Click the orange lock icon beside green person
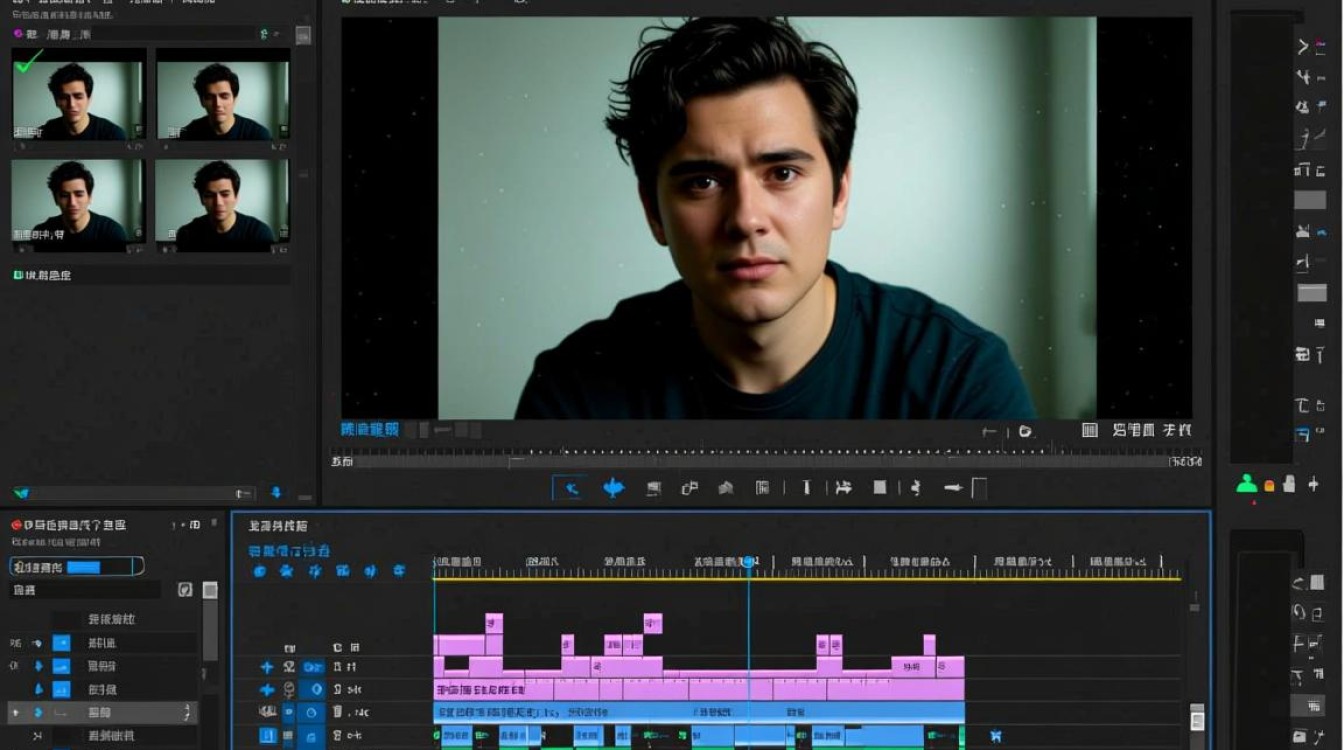This screenshot has width=1344, height=750. (1269, 486)
